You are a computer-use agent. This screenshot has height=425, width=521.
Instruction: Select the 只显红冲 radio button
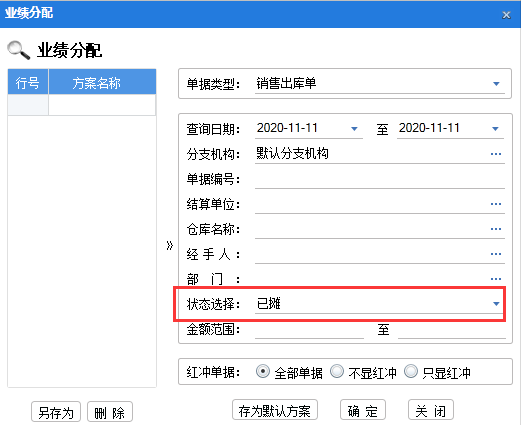pyautogui.click(x=411, y=371)
